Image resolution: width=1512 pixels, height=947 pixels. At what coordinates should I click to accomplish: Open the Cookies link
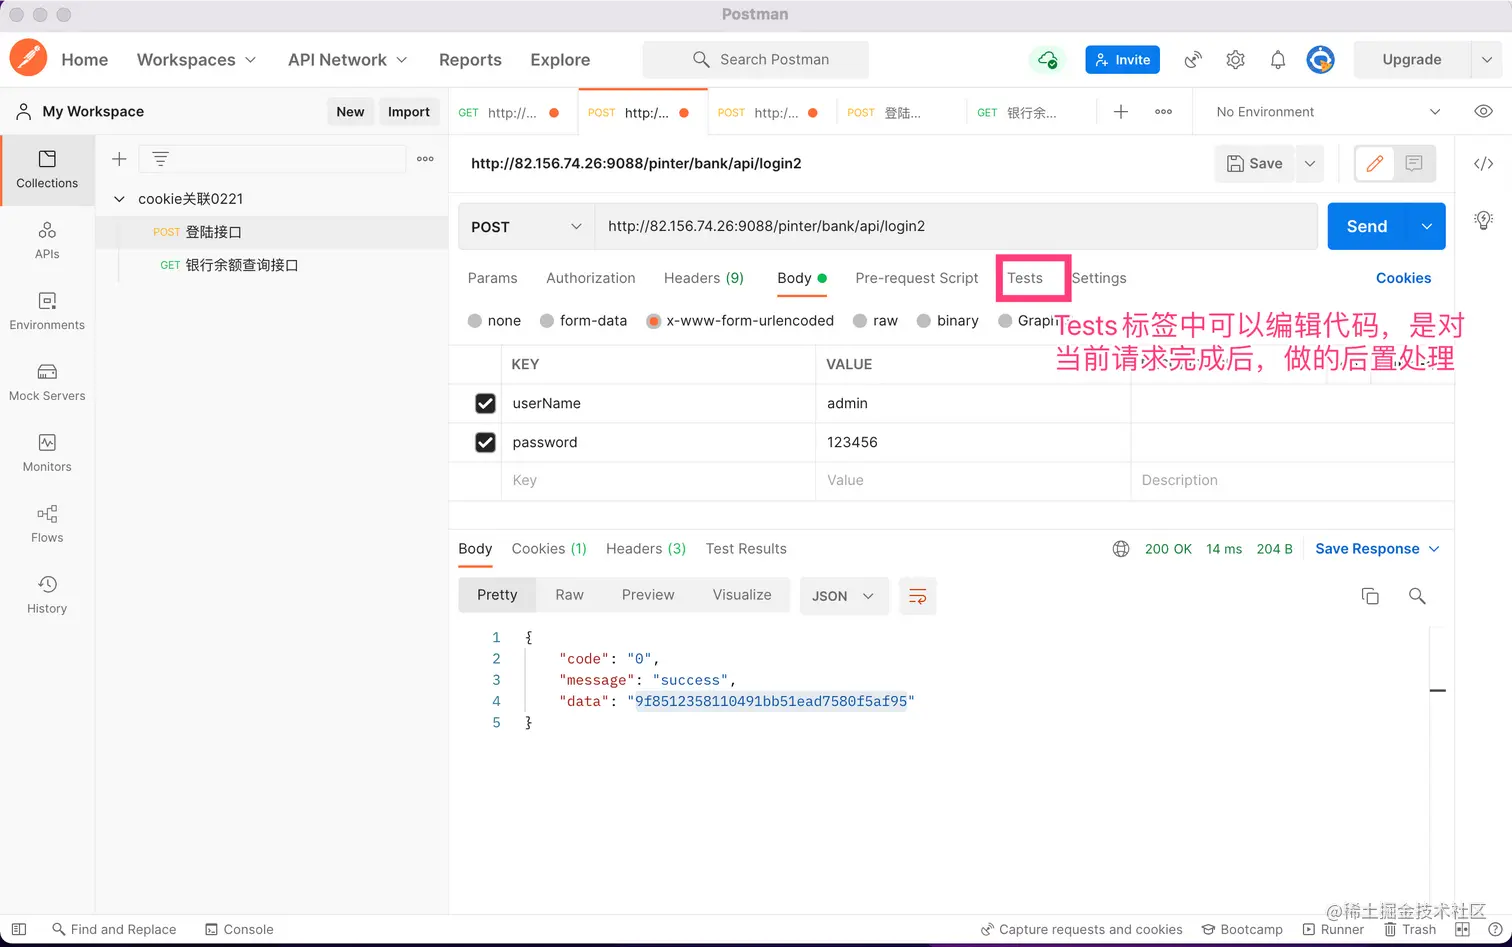point(1403,278)
